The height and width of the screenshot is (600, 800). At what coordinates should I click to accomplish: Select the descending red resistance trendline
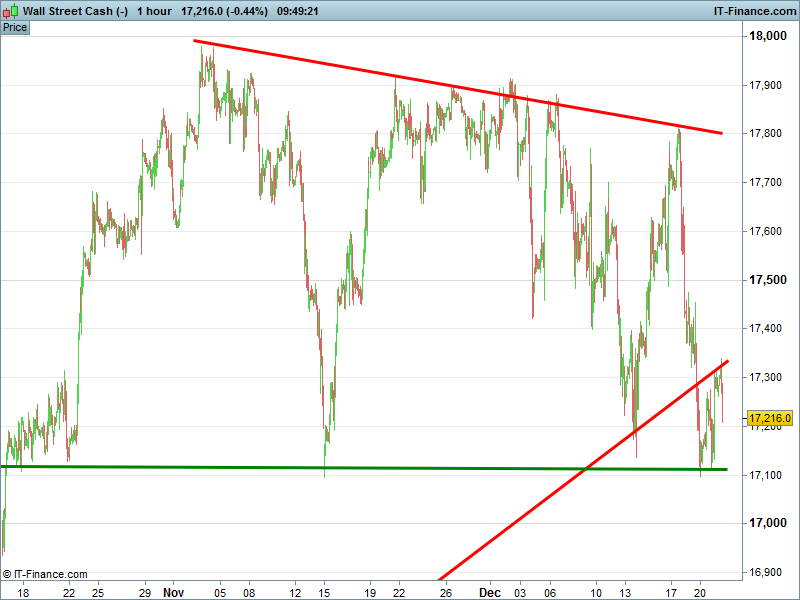tap(458, 87)
